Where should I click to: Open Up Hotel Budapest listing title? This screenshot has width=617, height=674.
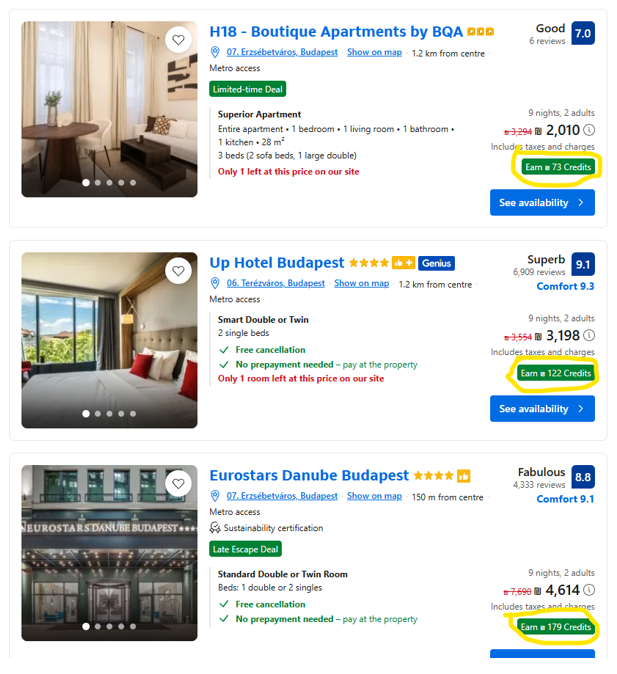pos(276,263)
